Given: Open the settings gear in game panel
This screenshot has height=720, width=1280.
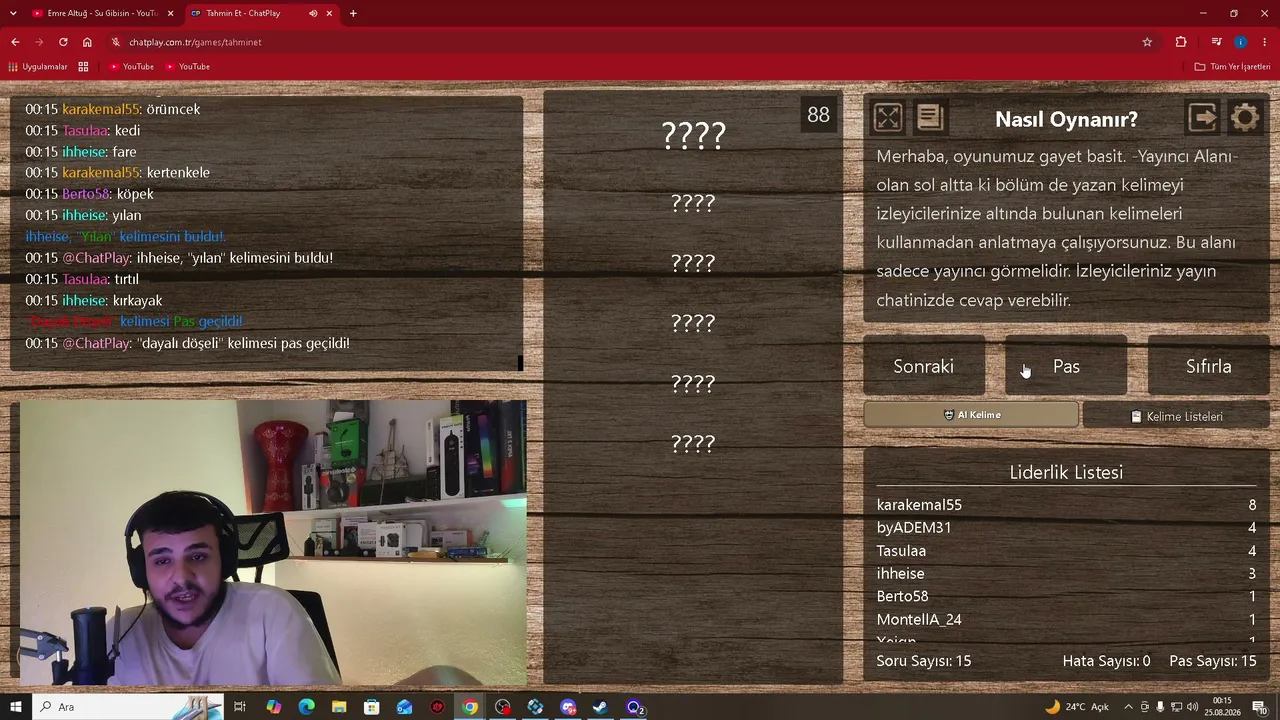Looking at the screenshot, I should (x=1245, y=118).
